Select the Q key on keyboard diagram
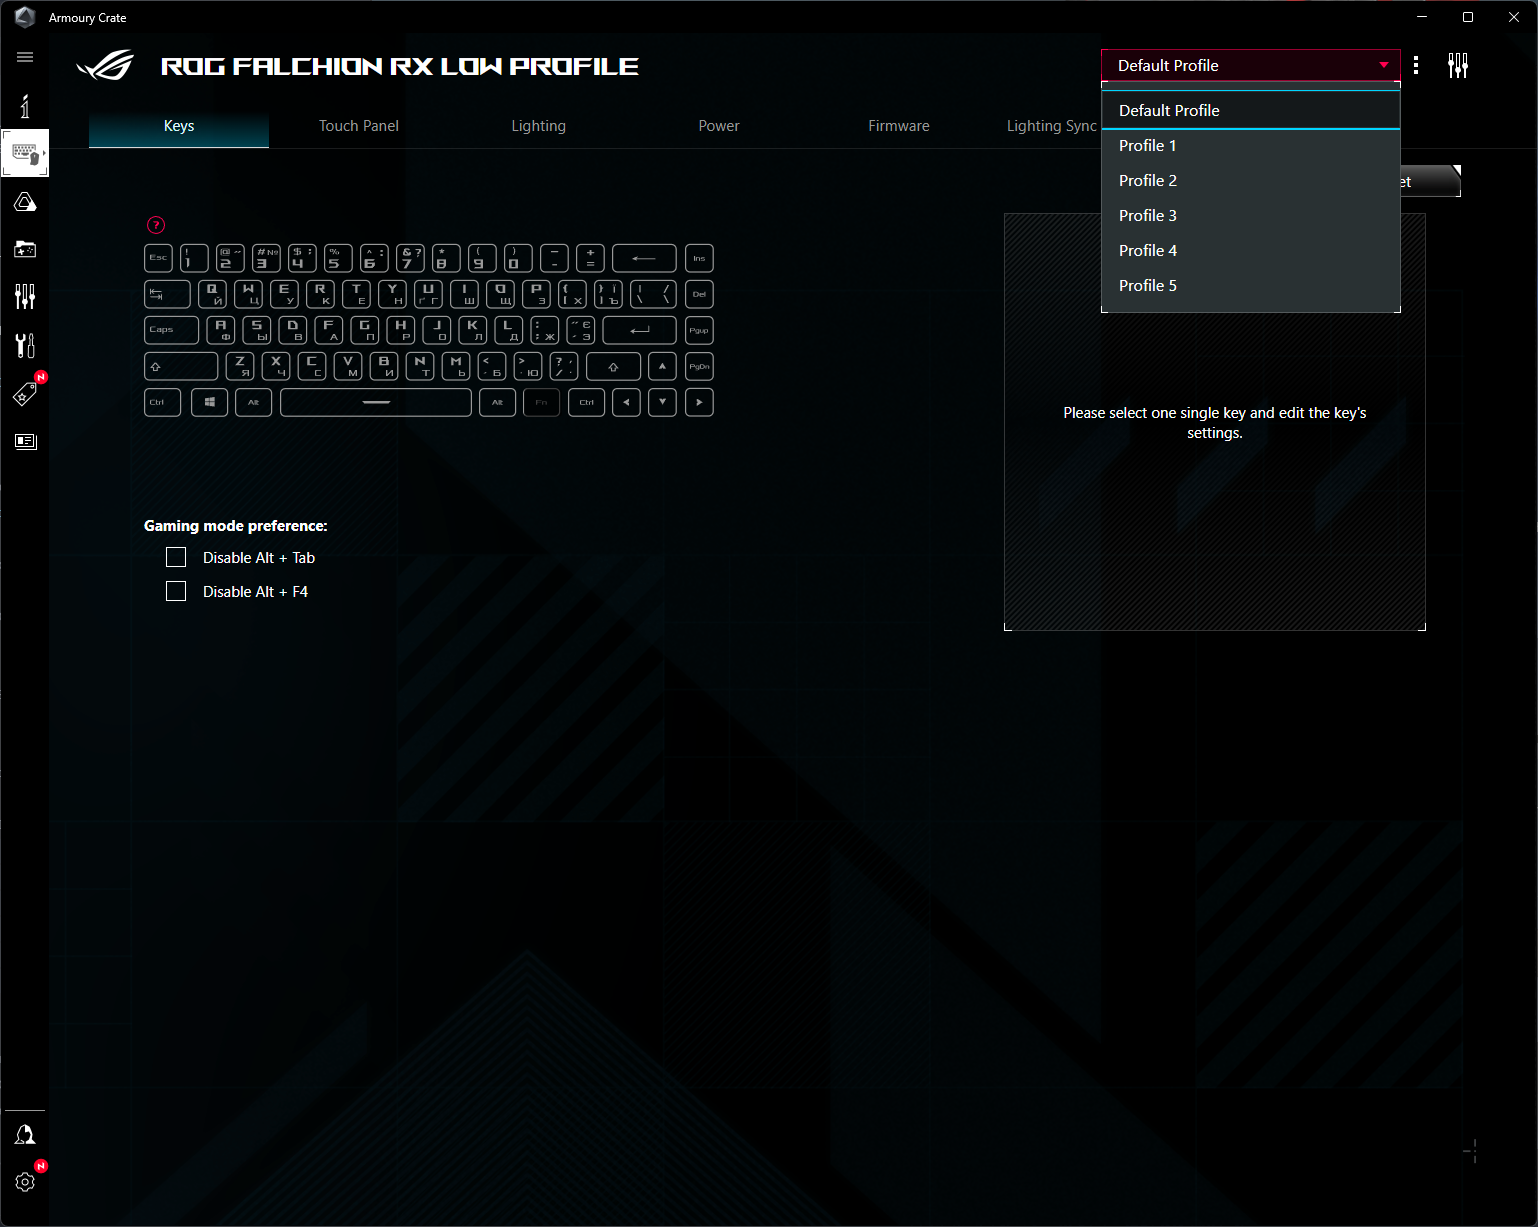The height and width of the screenshot is (1227, 1538). point(212,294)
